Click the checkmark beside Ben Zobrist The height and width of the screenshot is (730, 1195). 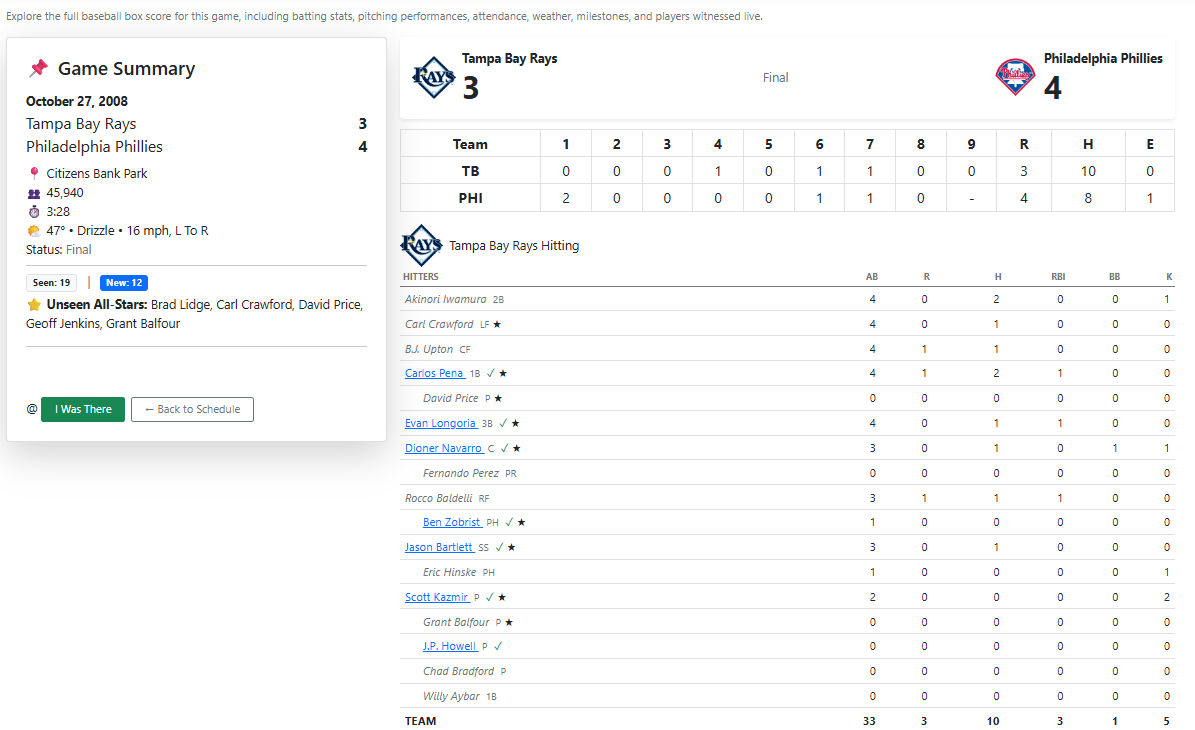point(509,523)
